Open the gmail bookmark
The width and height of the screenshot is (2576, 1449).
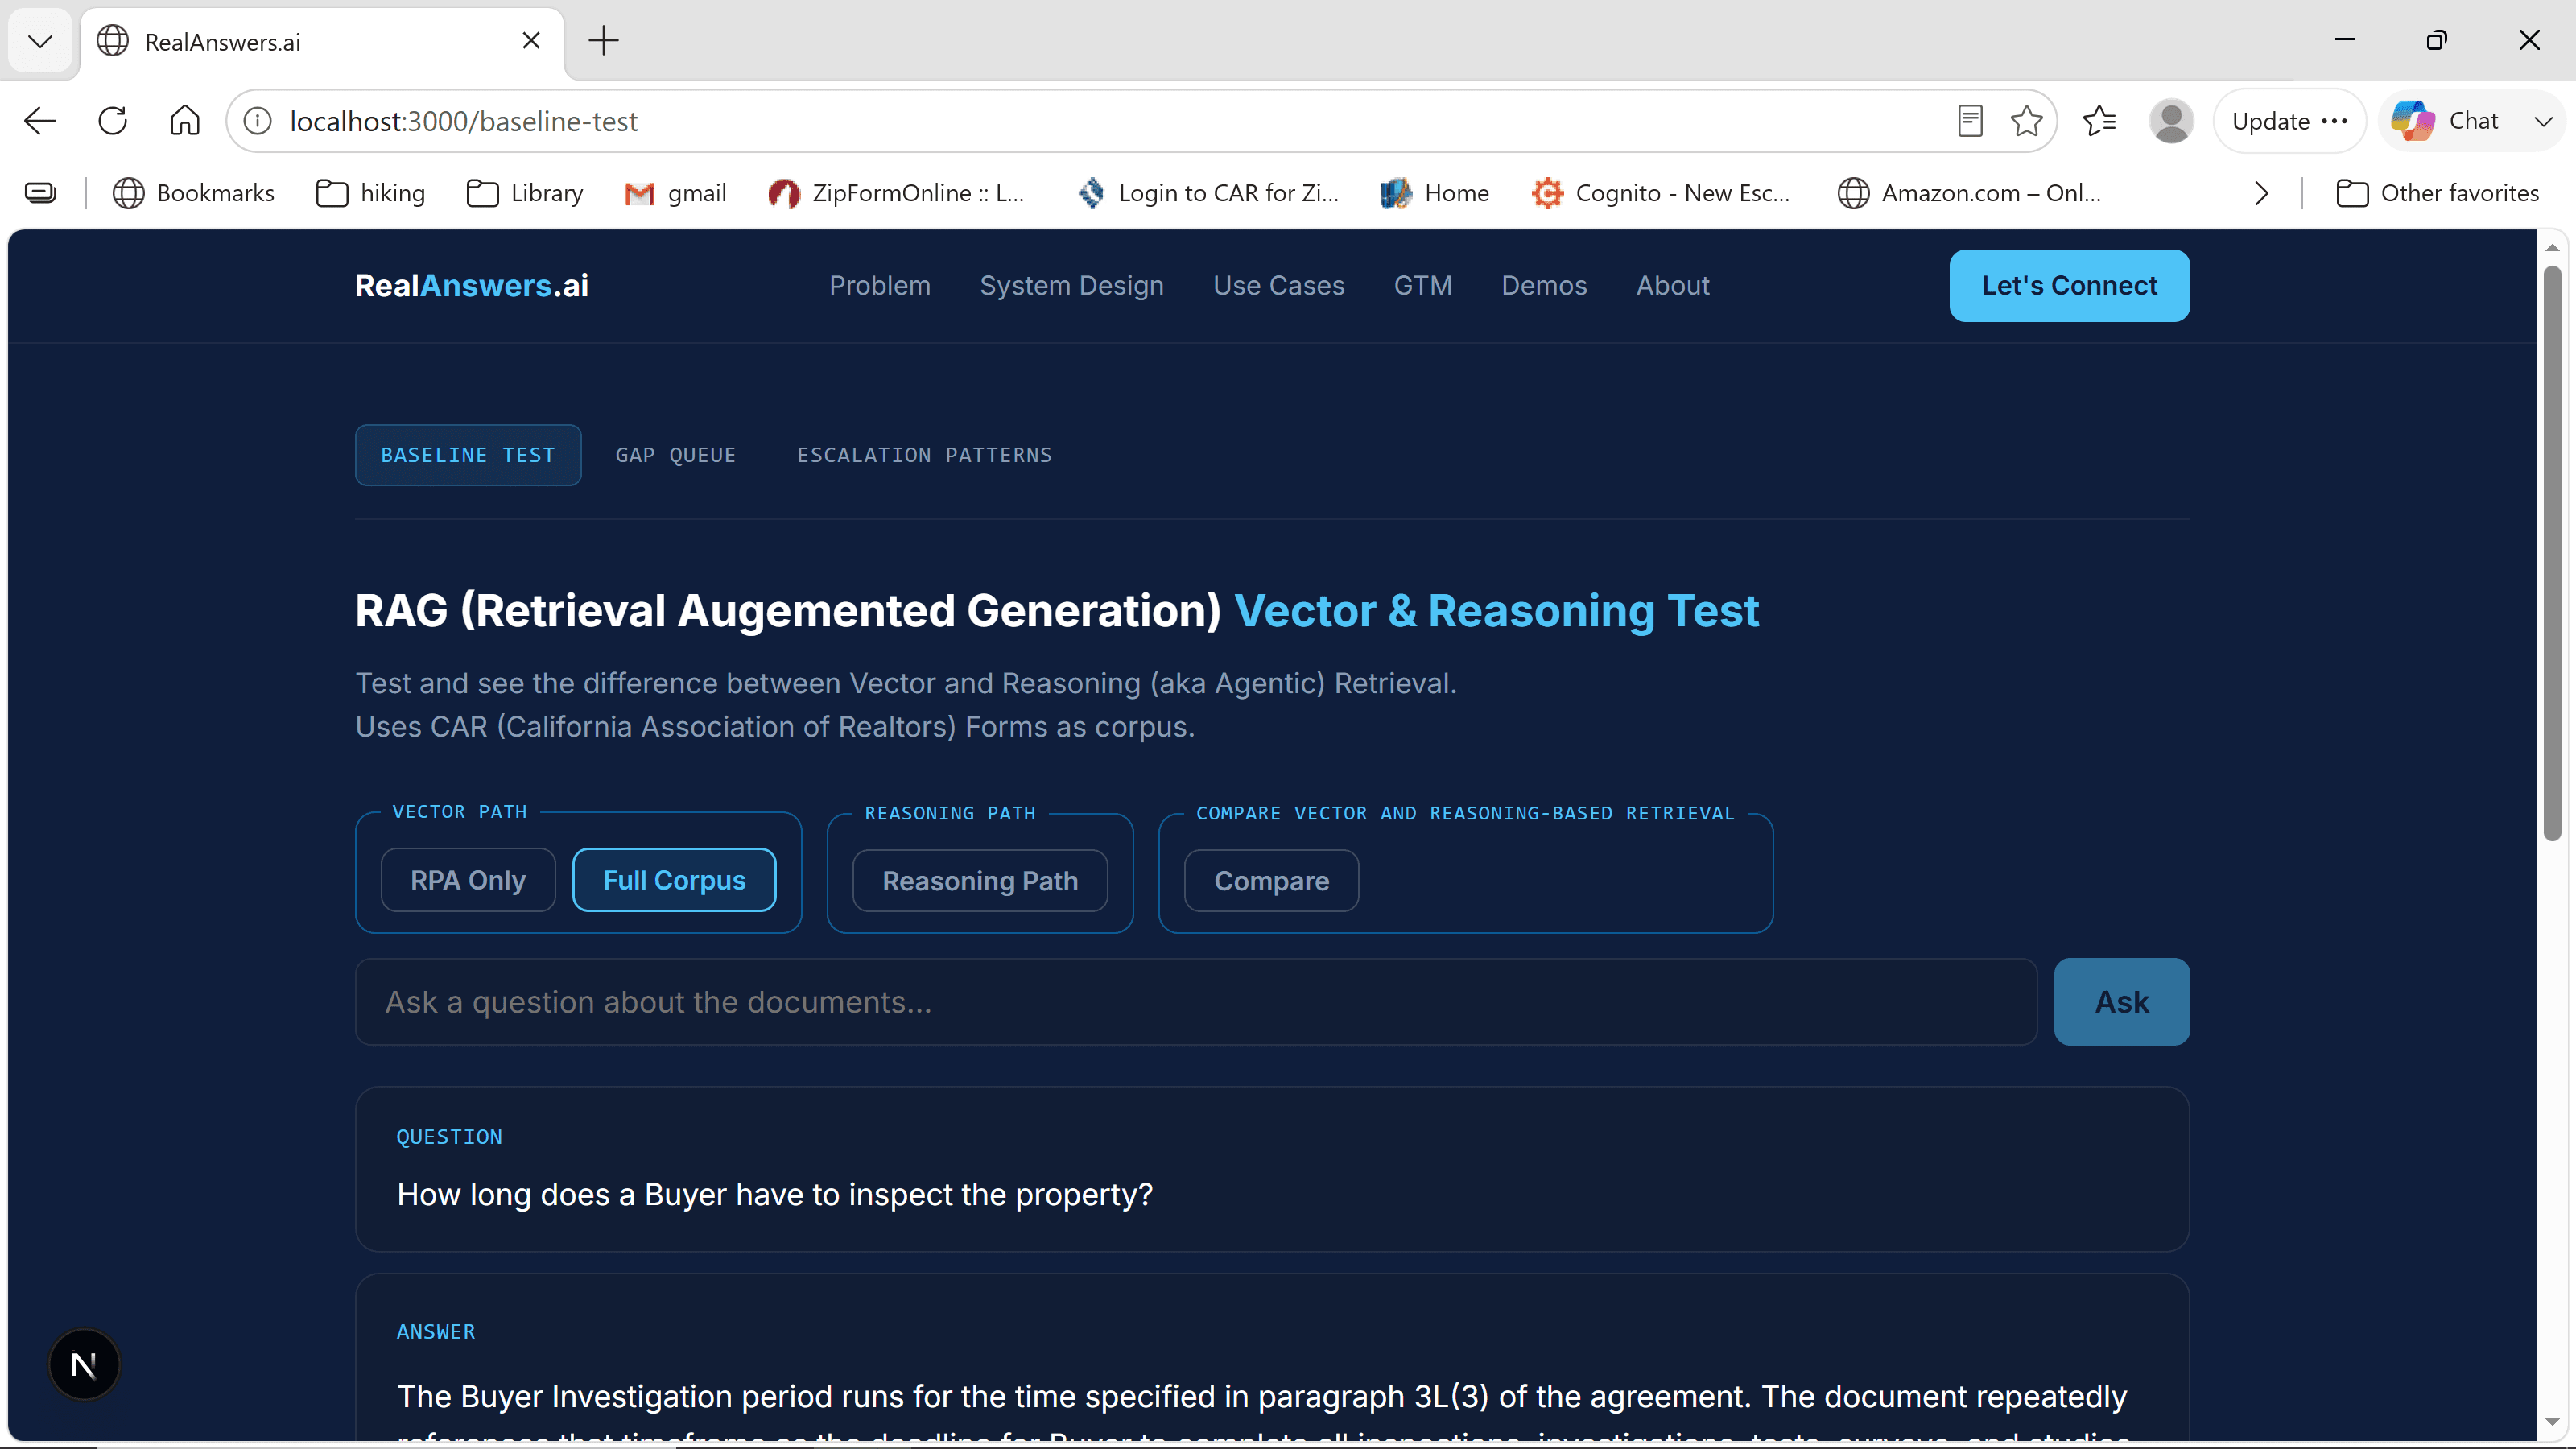click(x=676, y=193)
